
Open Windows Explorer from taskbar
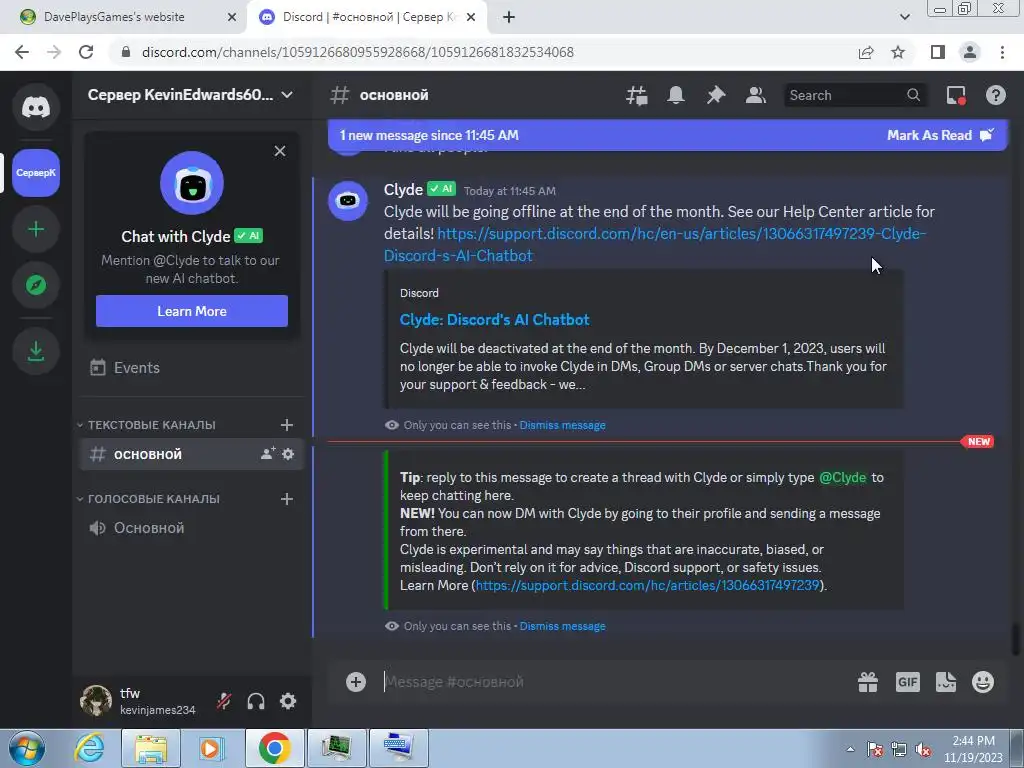click(151, 748)
